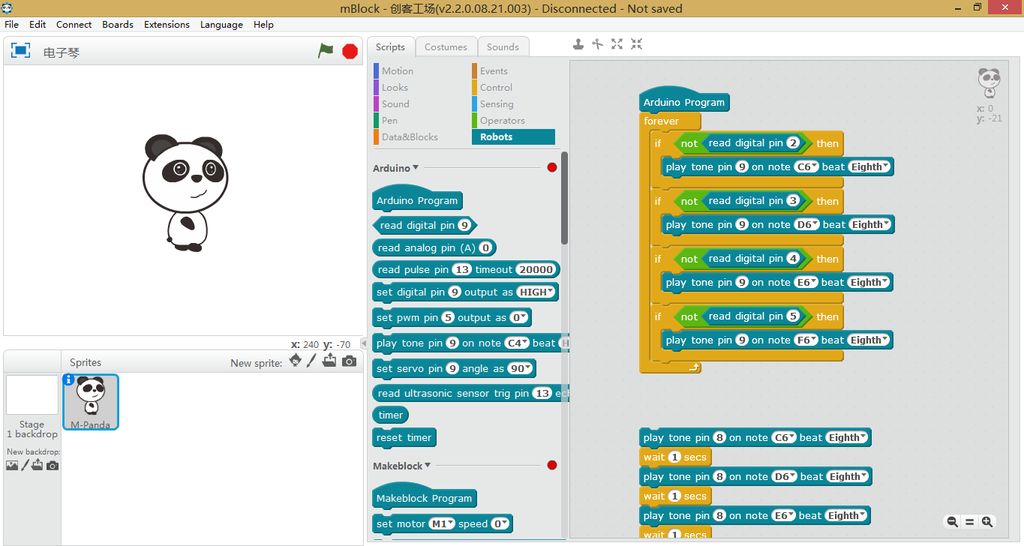
Task: Edit pin number in read digital pin 2
Action: point(793,143)
